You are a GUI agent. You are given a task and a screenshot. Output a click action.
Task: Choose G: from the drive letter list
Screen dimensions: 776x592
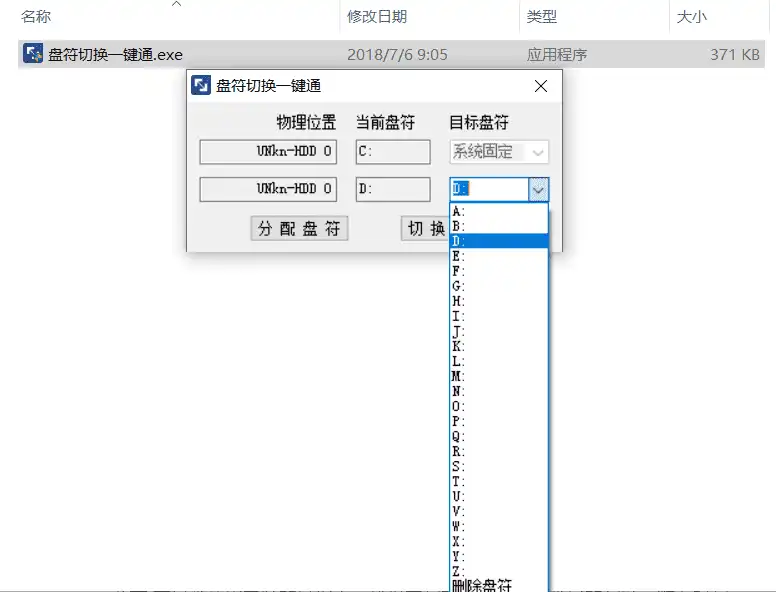tap(499, 286)
